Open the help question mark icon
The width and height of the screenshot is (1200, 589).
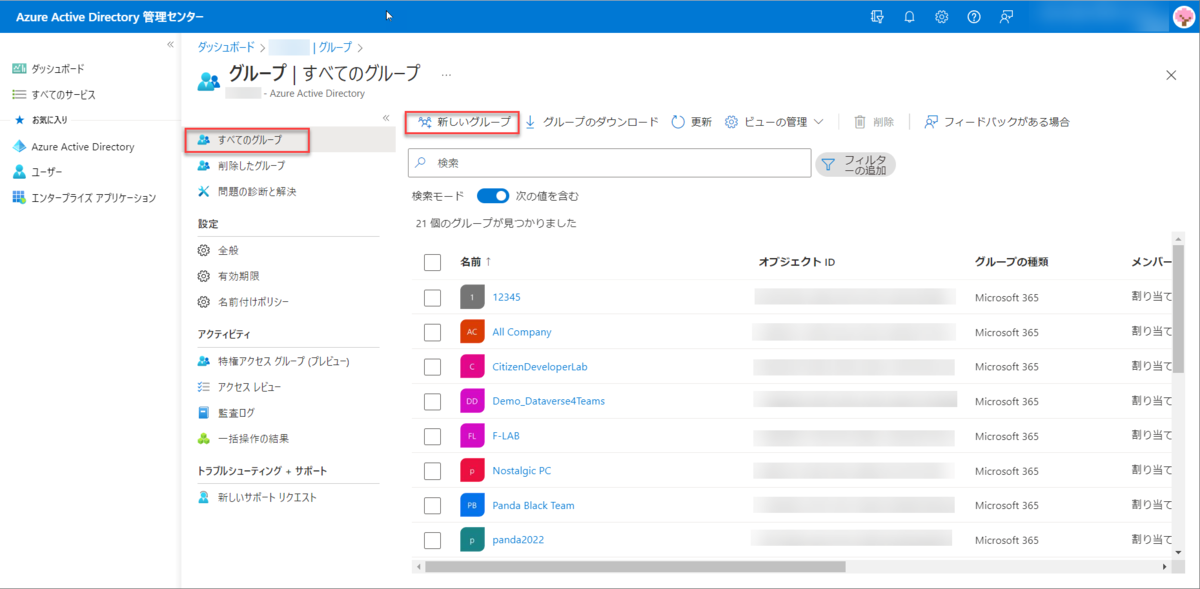973,17
